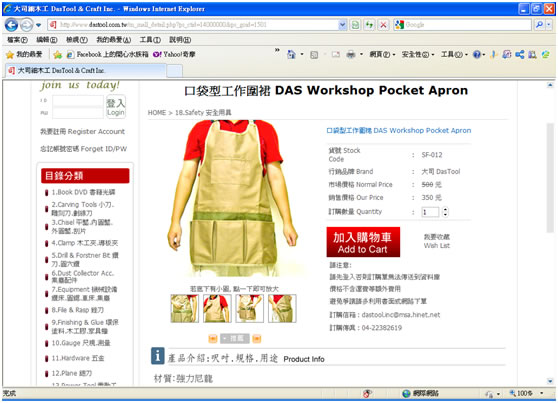Screen dimensions: 558x403
Task: Increase quantity with stepper up arrow
Action: (x=445, y=209)
